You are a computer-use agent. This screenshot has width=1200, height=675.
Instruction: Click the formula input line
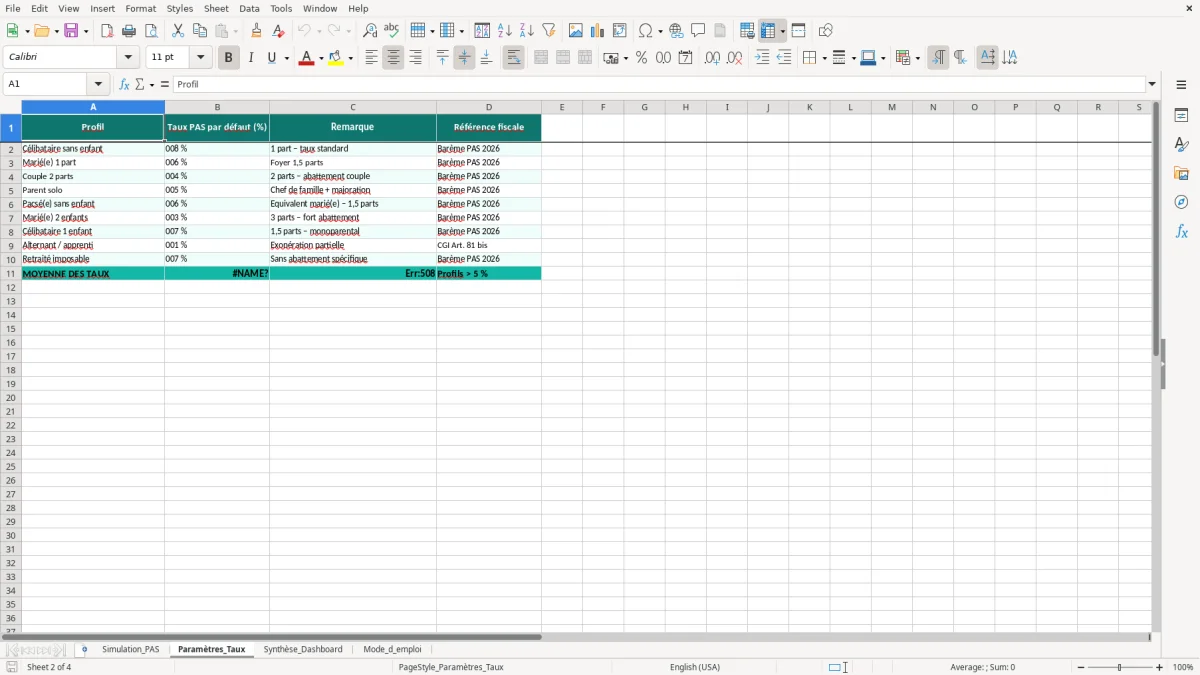pos(659,84)
